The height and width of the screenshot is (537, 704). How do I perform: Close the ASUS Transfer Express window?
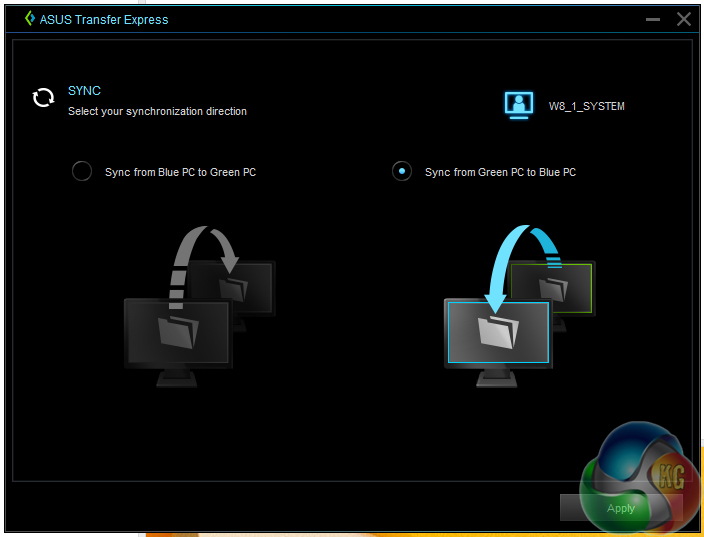coord(684,19)
